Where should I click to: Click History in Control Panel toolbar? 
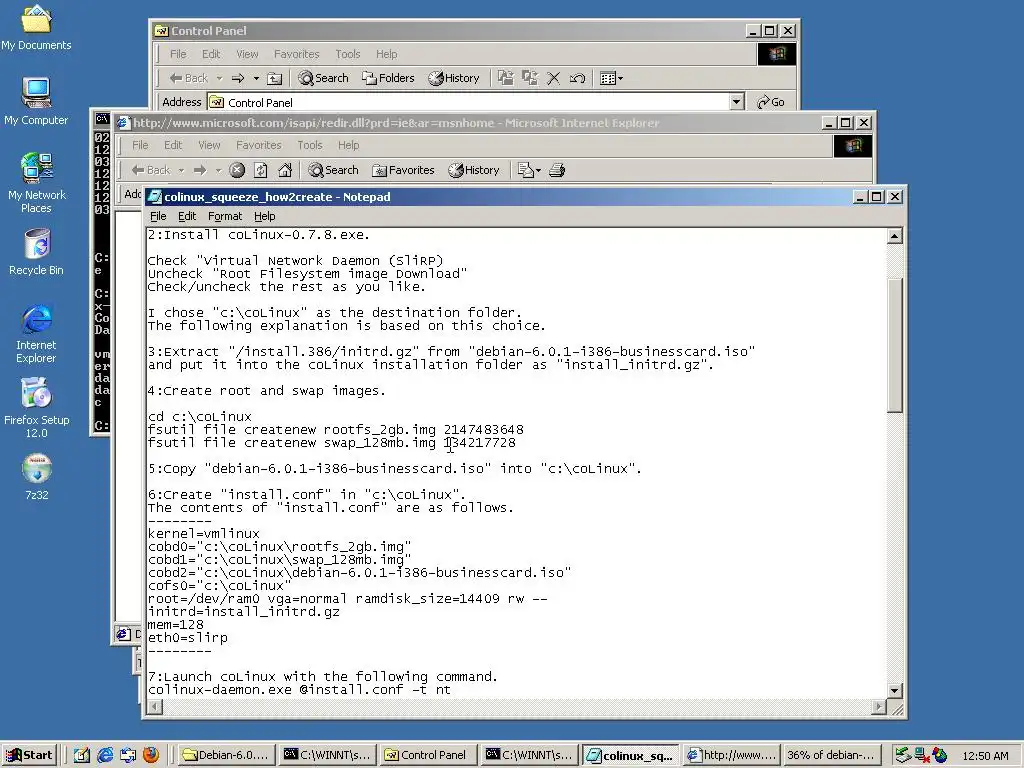tap(454, 78)
